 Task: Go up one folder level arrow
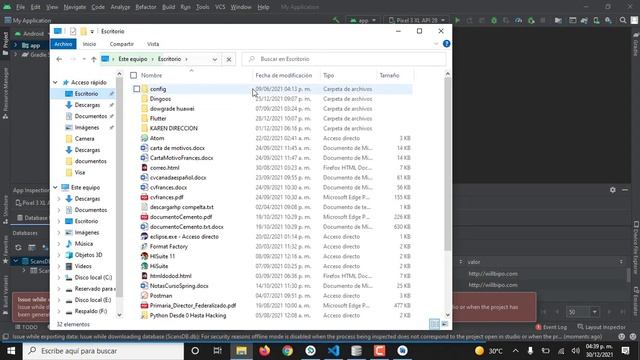pyautogui.click(x=93, y=59)
